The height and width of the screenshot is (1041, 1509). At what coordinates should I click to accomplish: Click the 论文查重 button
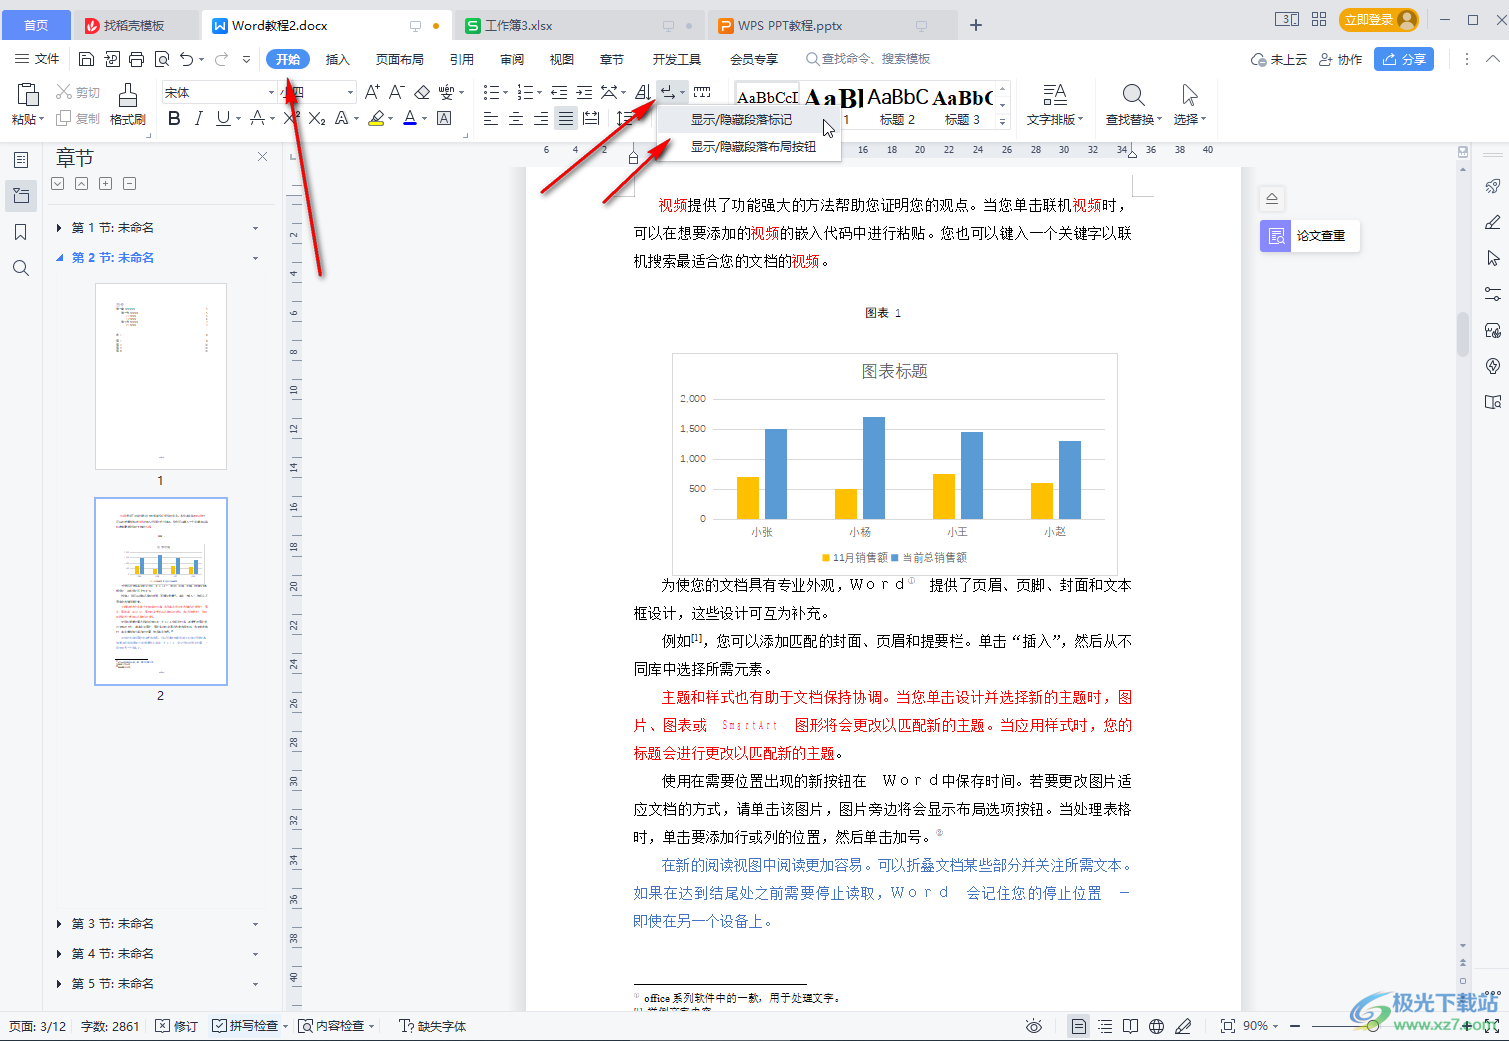click(1310, 236)
